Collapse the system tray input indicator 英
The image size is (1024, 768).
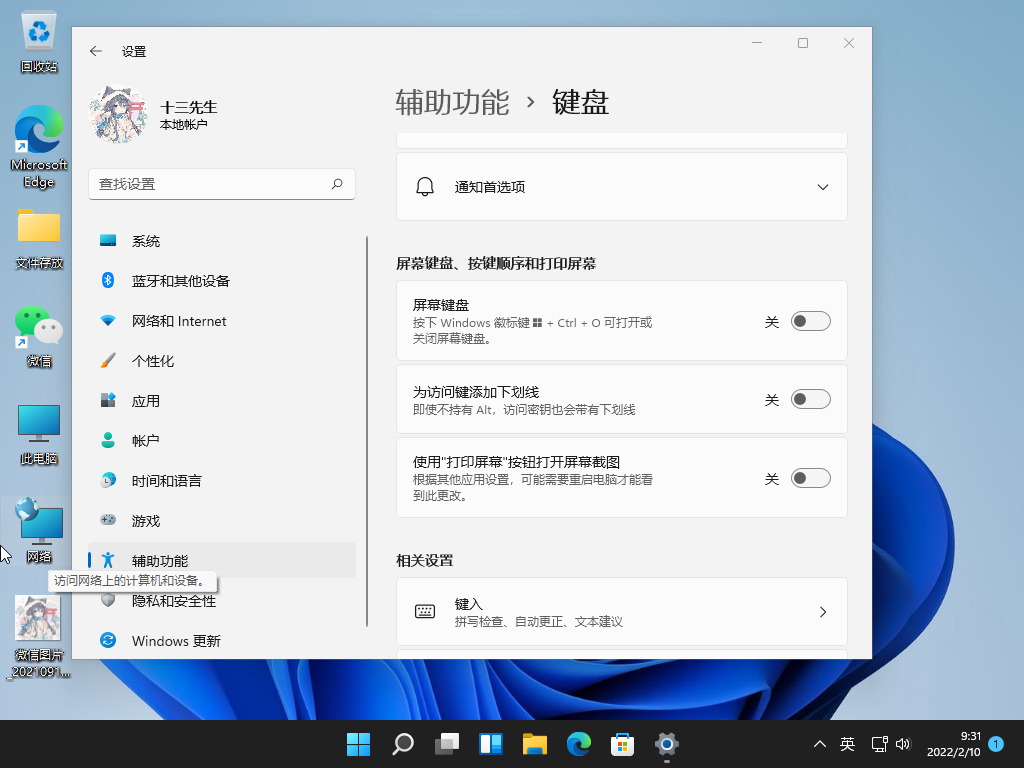(x=846, y=744)
